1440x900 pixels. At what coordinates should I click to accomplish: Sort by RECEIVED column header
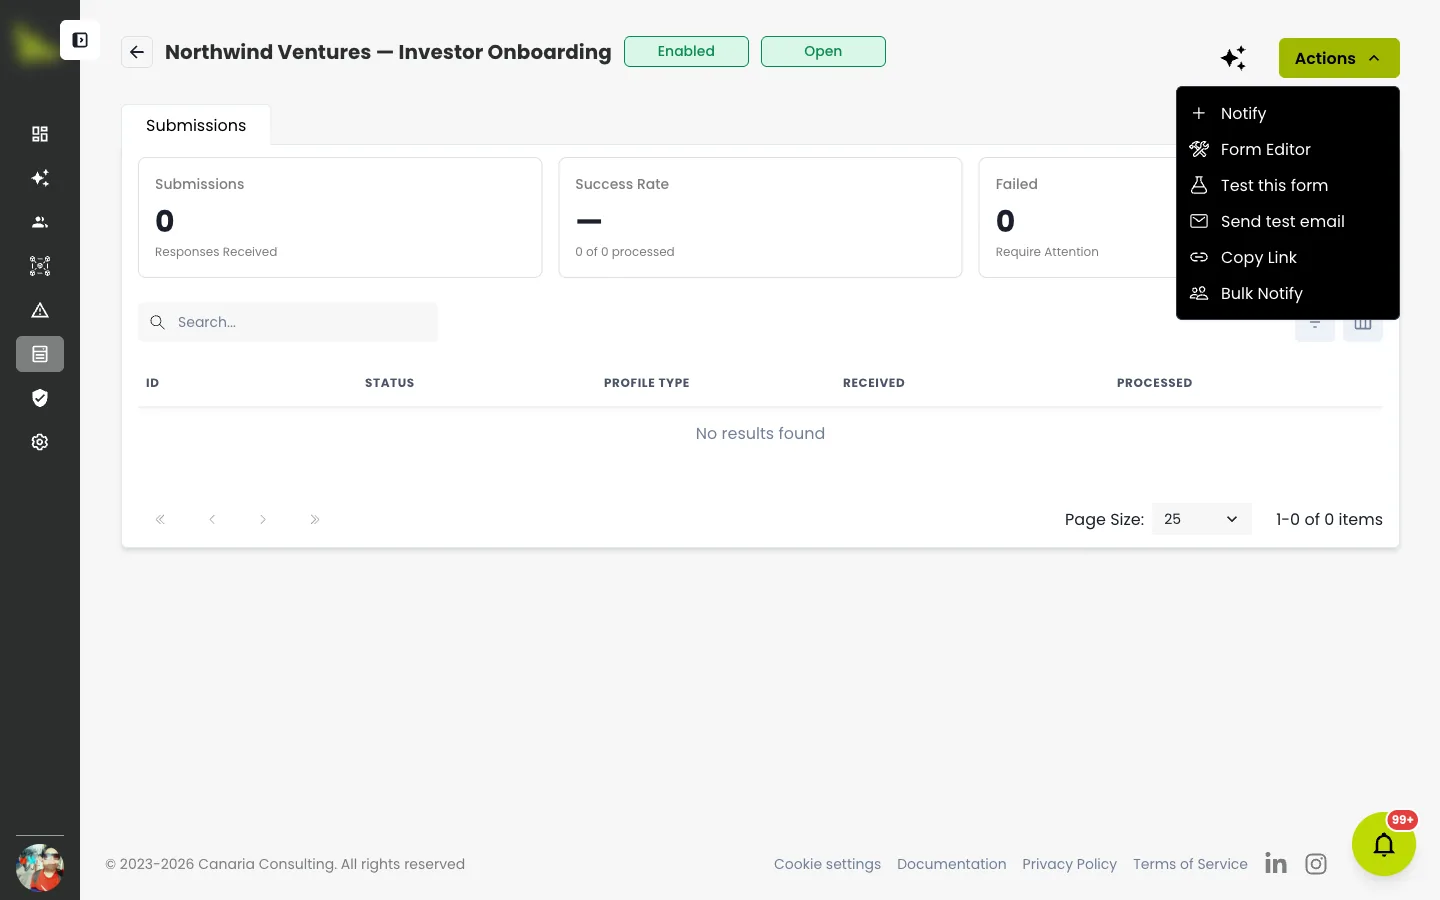tap(874, 383)
